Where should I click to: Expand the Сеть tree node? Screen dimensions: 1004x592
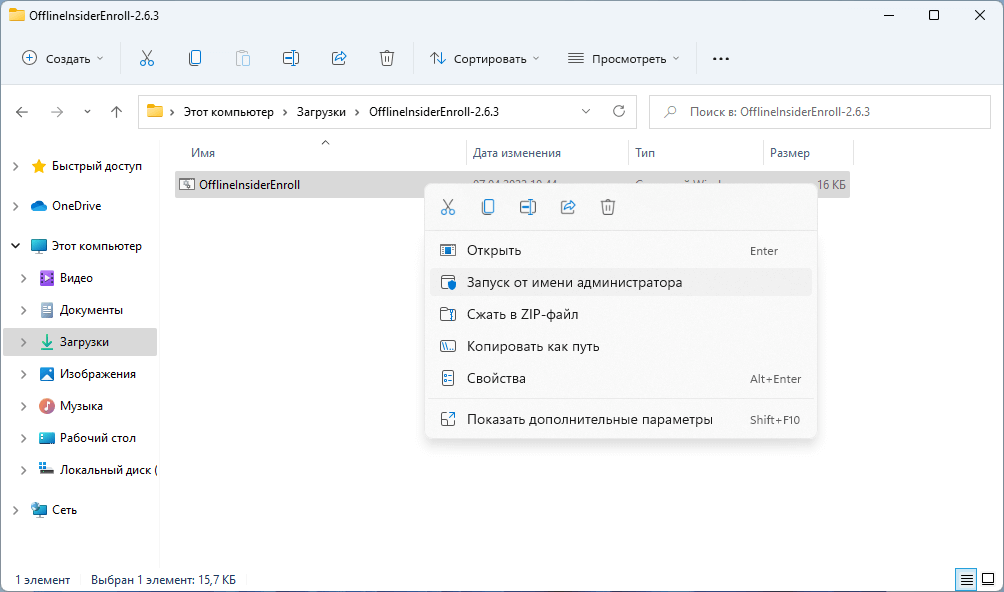click(15, 509)
